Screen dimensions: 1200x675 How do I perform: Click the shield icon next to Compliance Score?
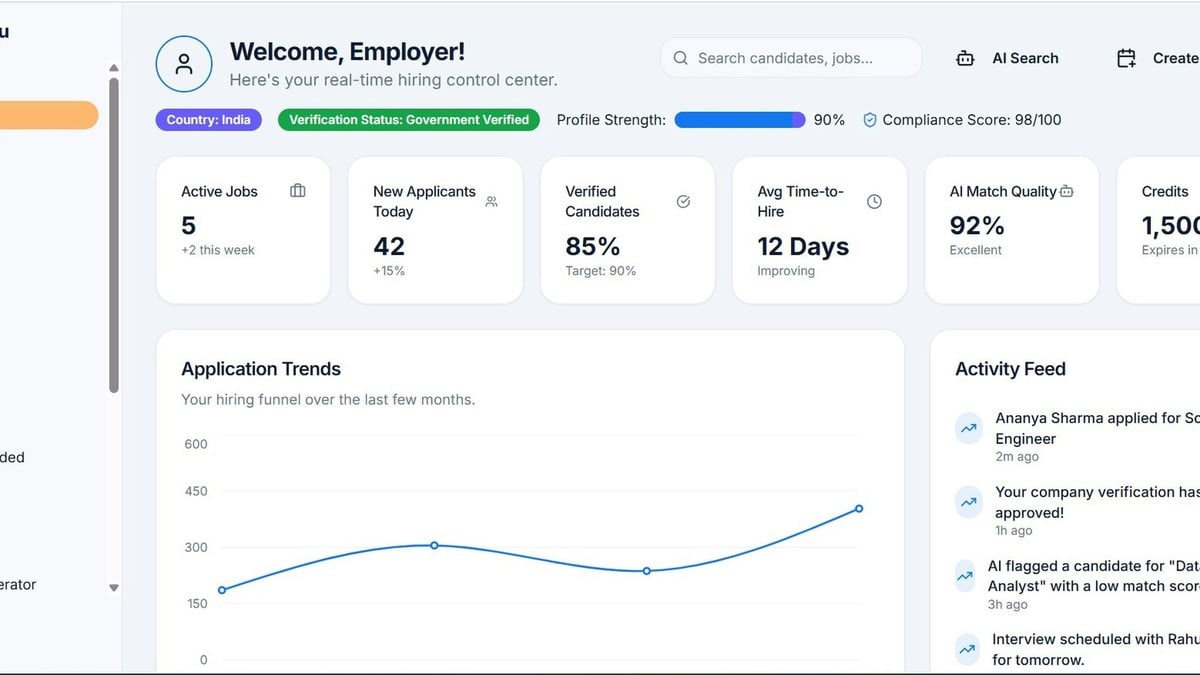point(870,120)
